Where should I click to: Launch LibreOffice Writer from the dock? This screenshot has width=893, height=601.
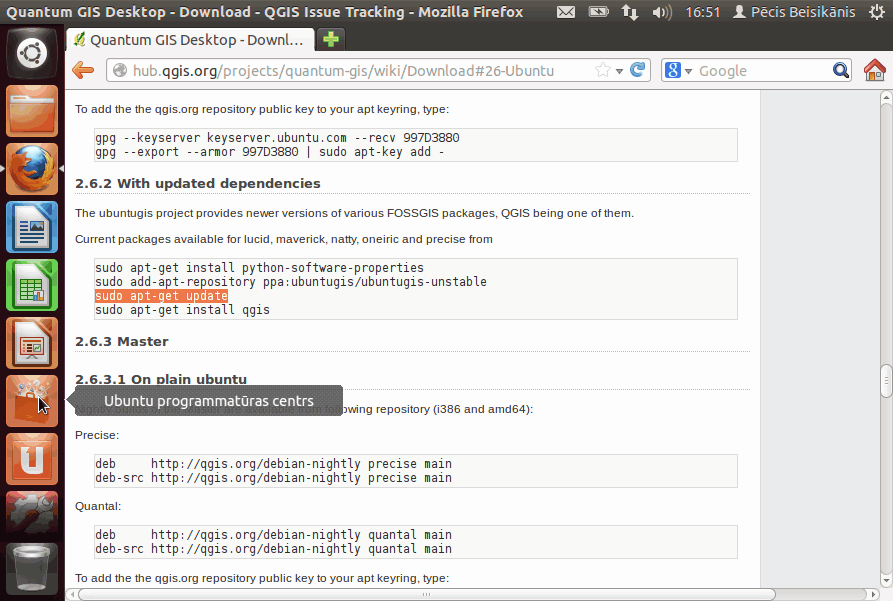tap(32, 227)
